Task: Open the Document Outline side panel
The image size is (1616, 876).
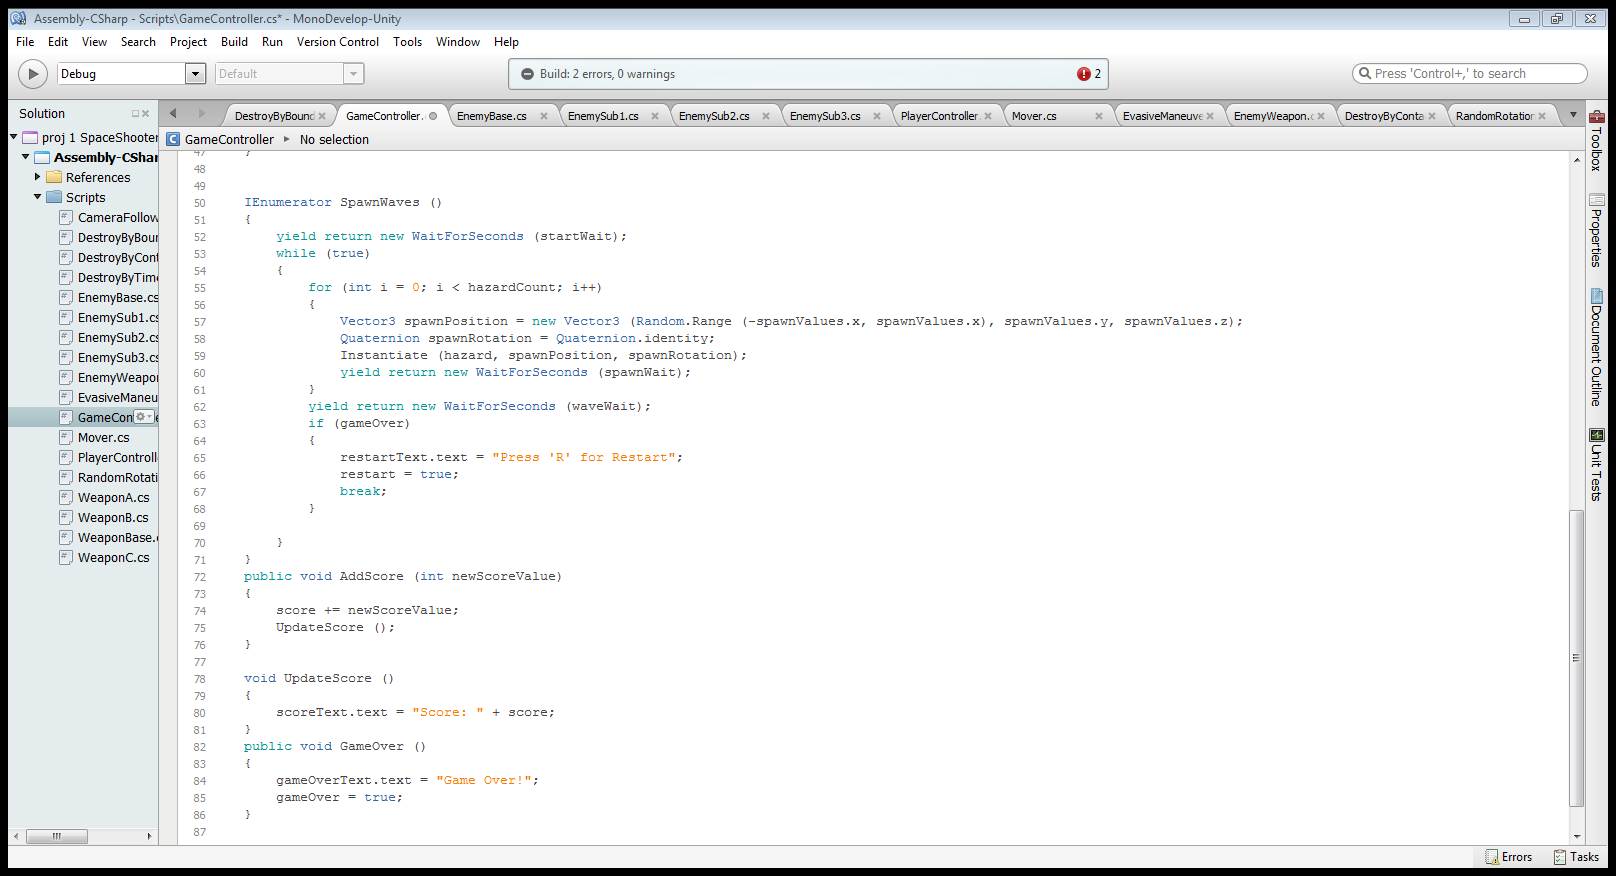Action: 1596,347
